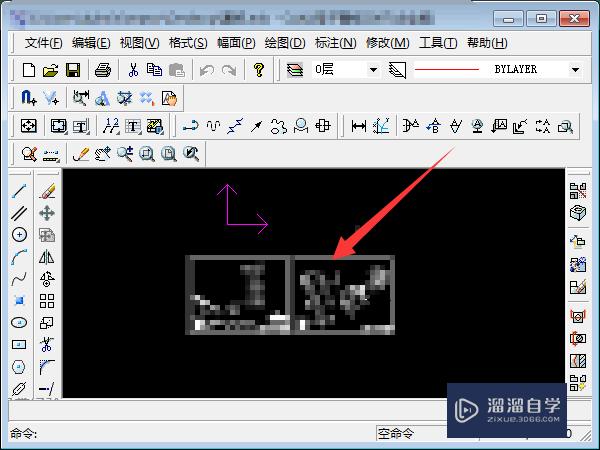Screen dimensions: 600x450
Task: Save the drawing with the floppy disk icon
Action: point(73,70)
